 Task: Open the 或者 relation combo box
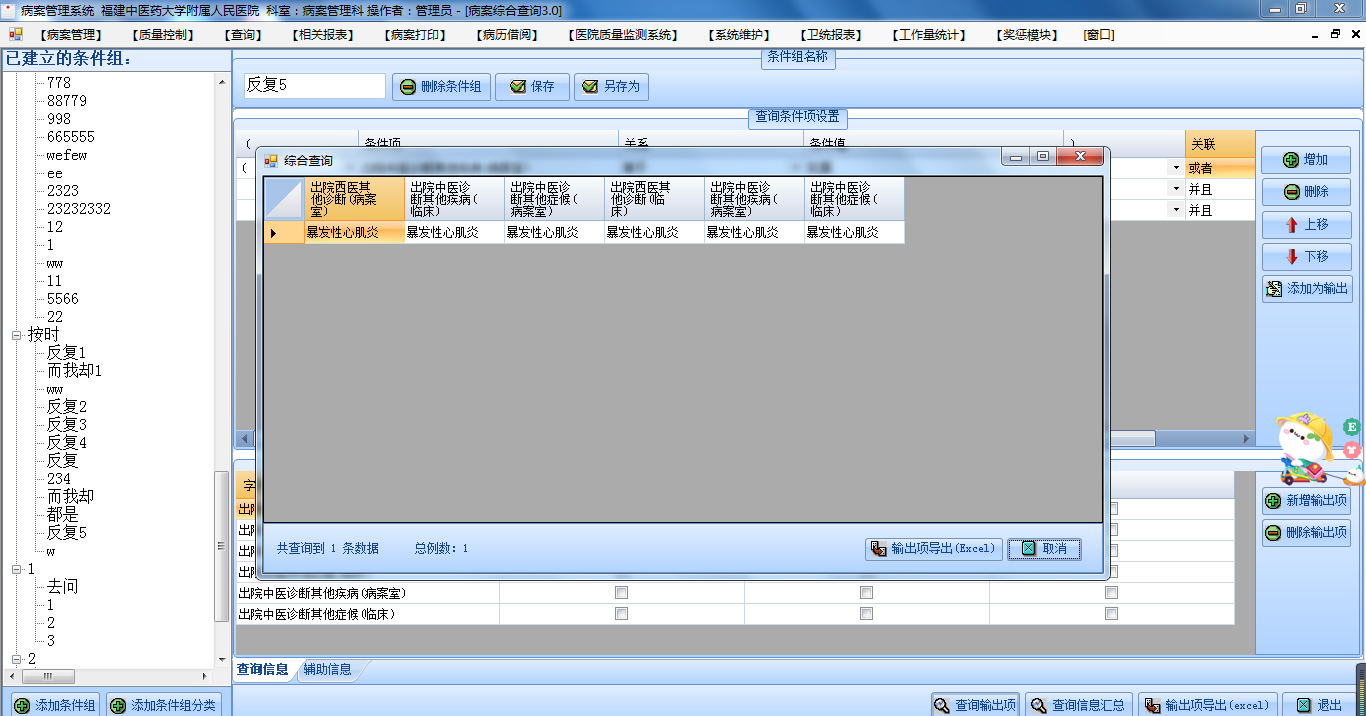(1219, 168)
